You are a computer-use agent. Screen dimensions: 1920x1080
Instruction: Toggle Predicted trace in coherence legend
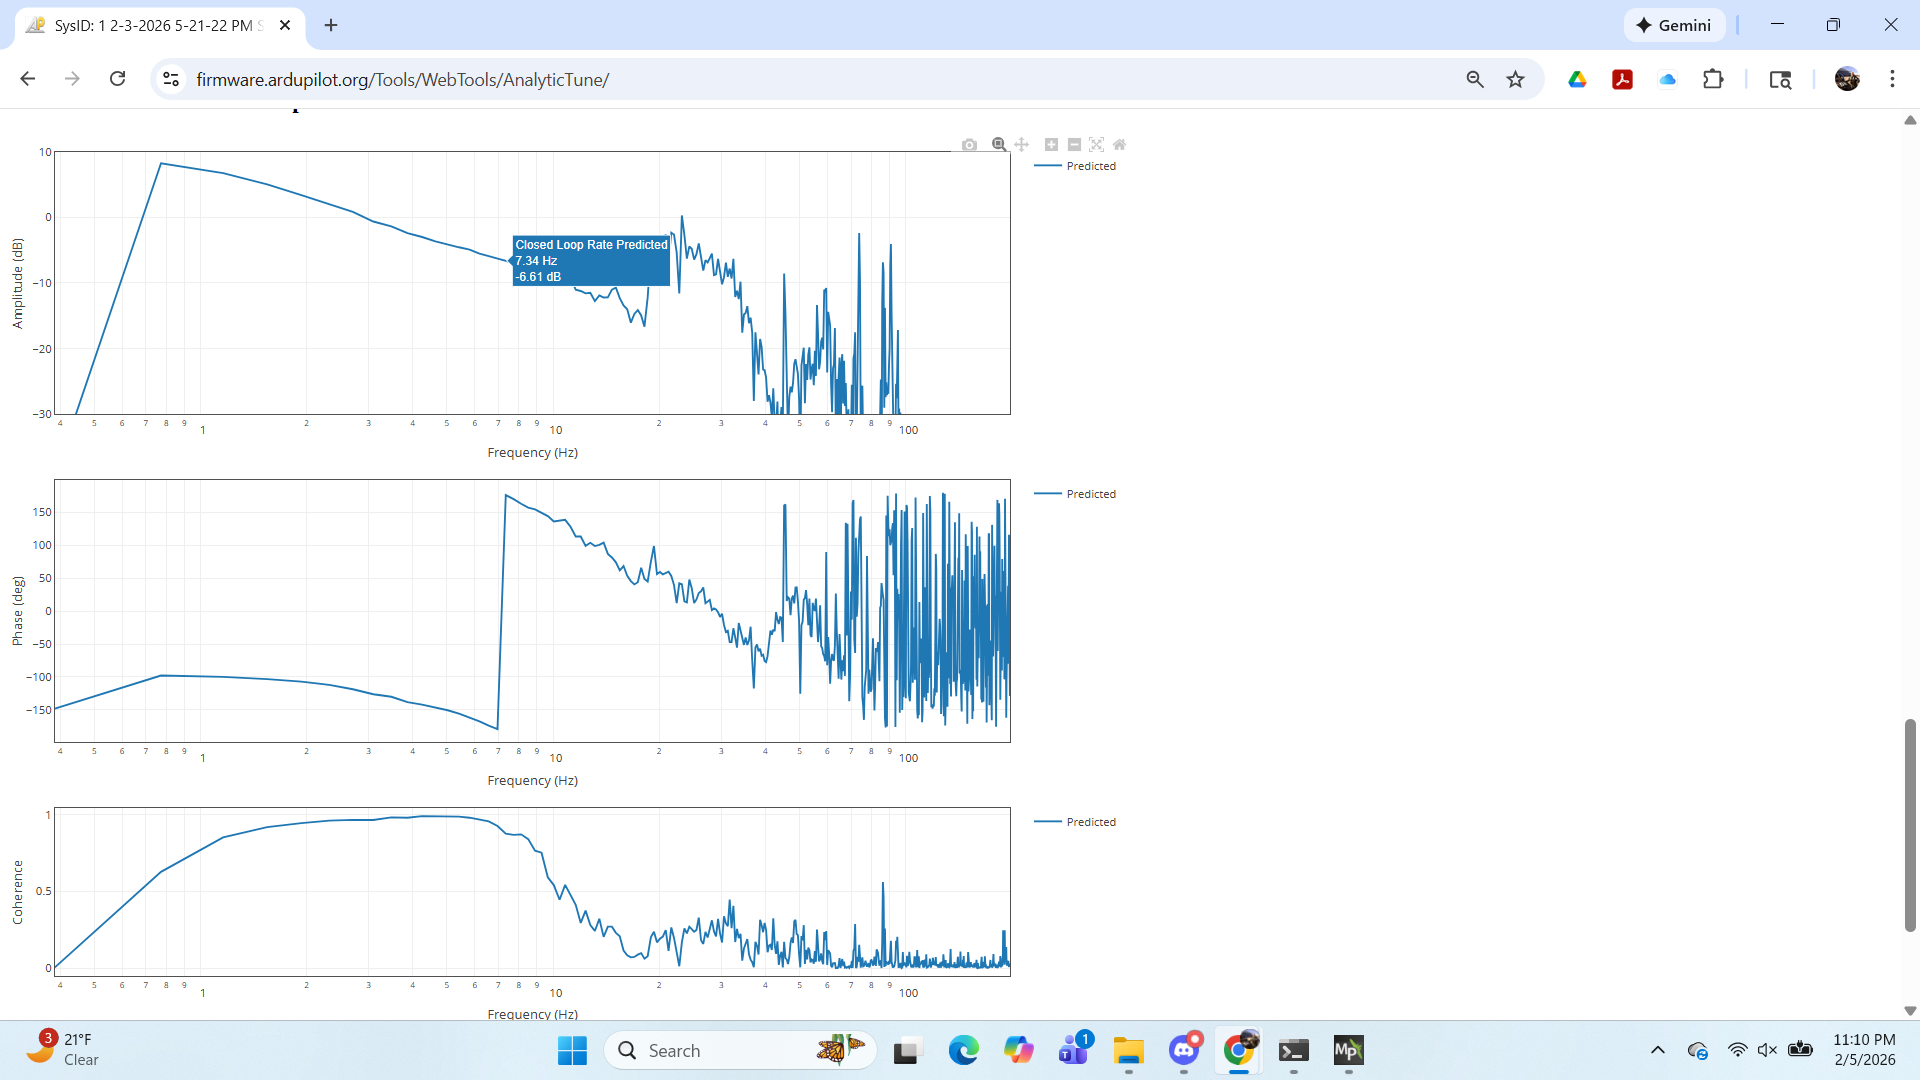point(1090,822)
